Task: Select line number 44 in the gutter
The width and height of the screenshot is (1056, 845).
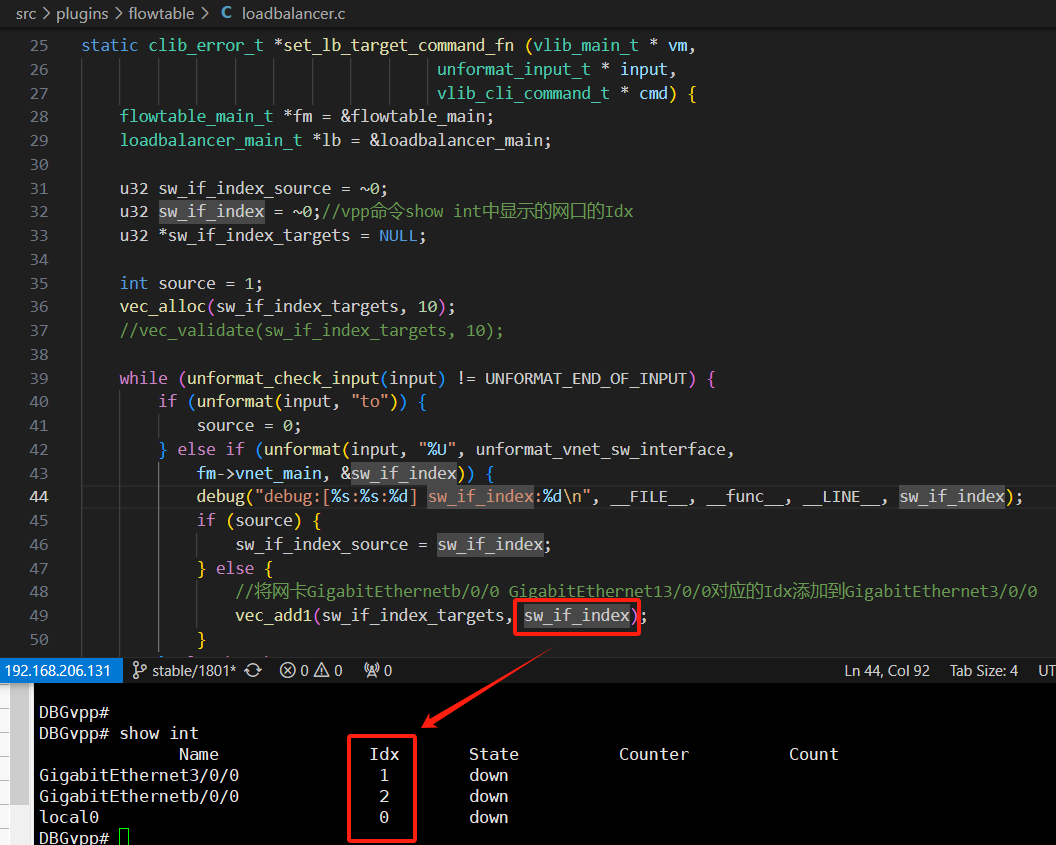Action: click(38, 496)
